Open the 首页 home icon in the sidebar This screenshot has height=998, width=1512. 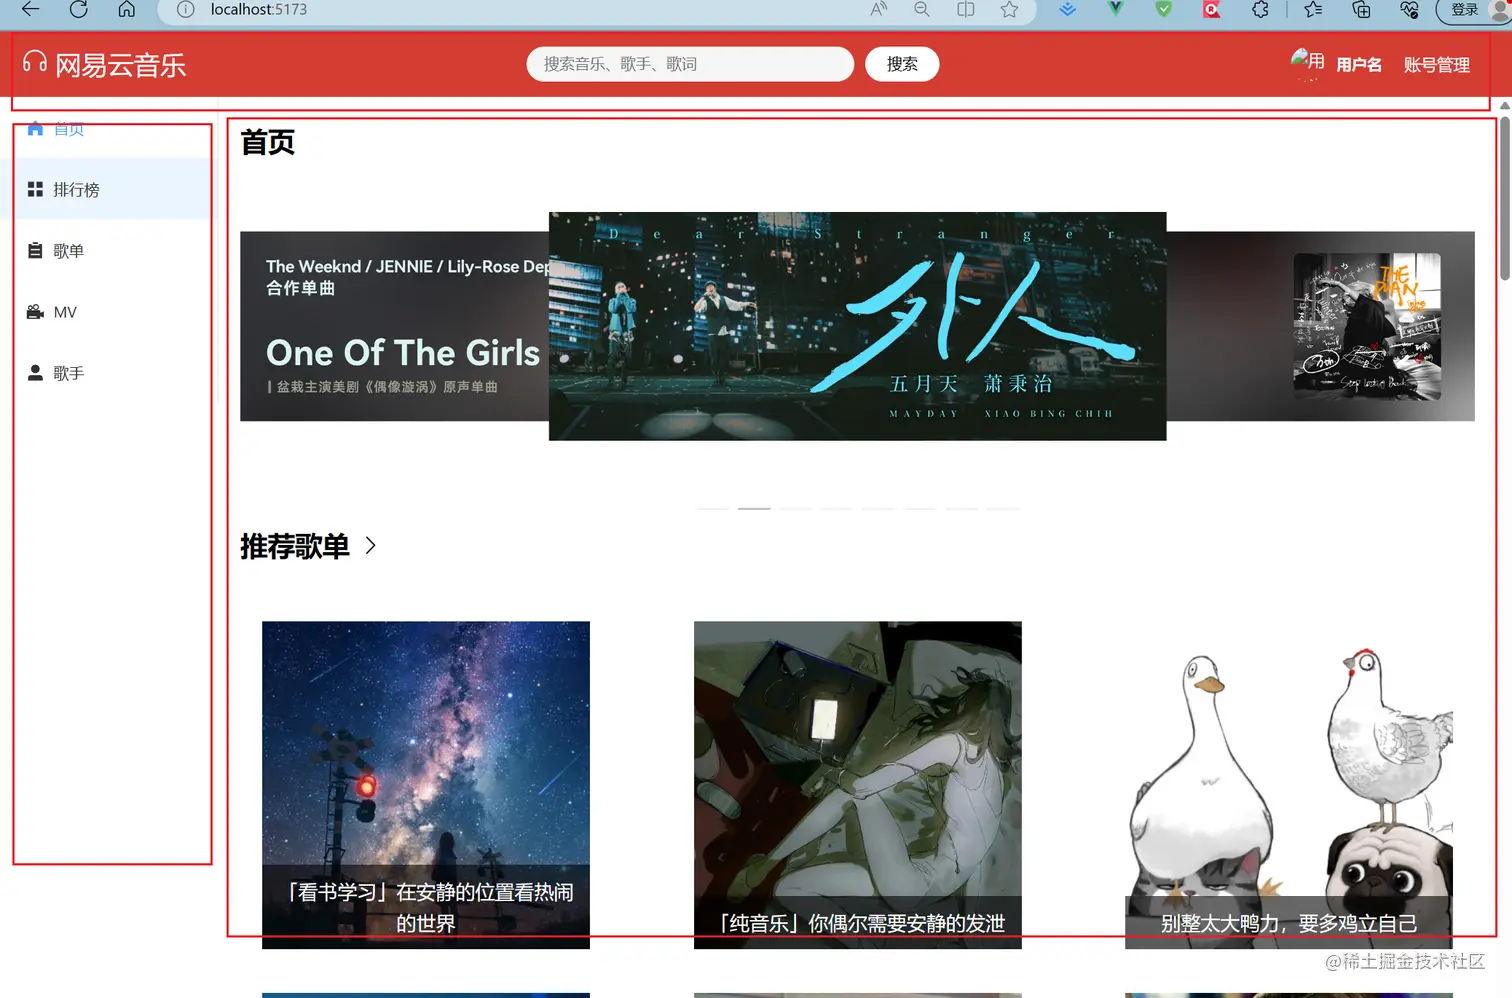tap(35, 128)
